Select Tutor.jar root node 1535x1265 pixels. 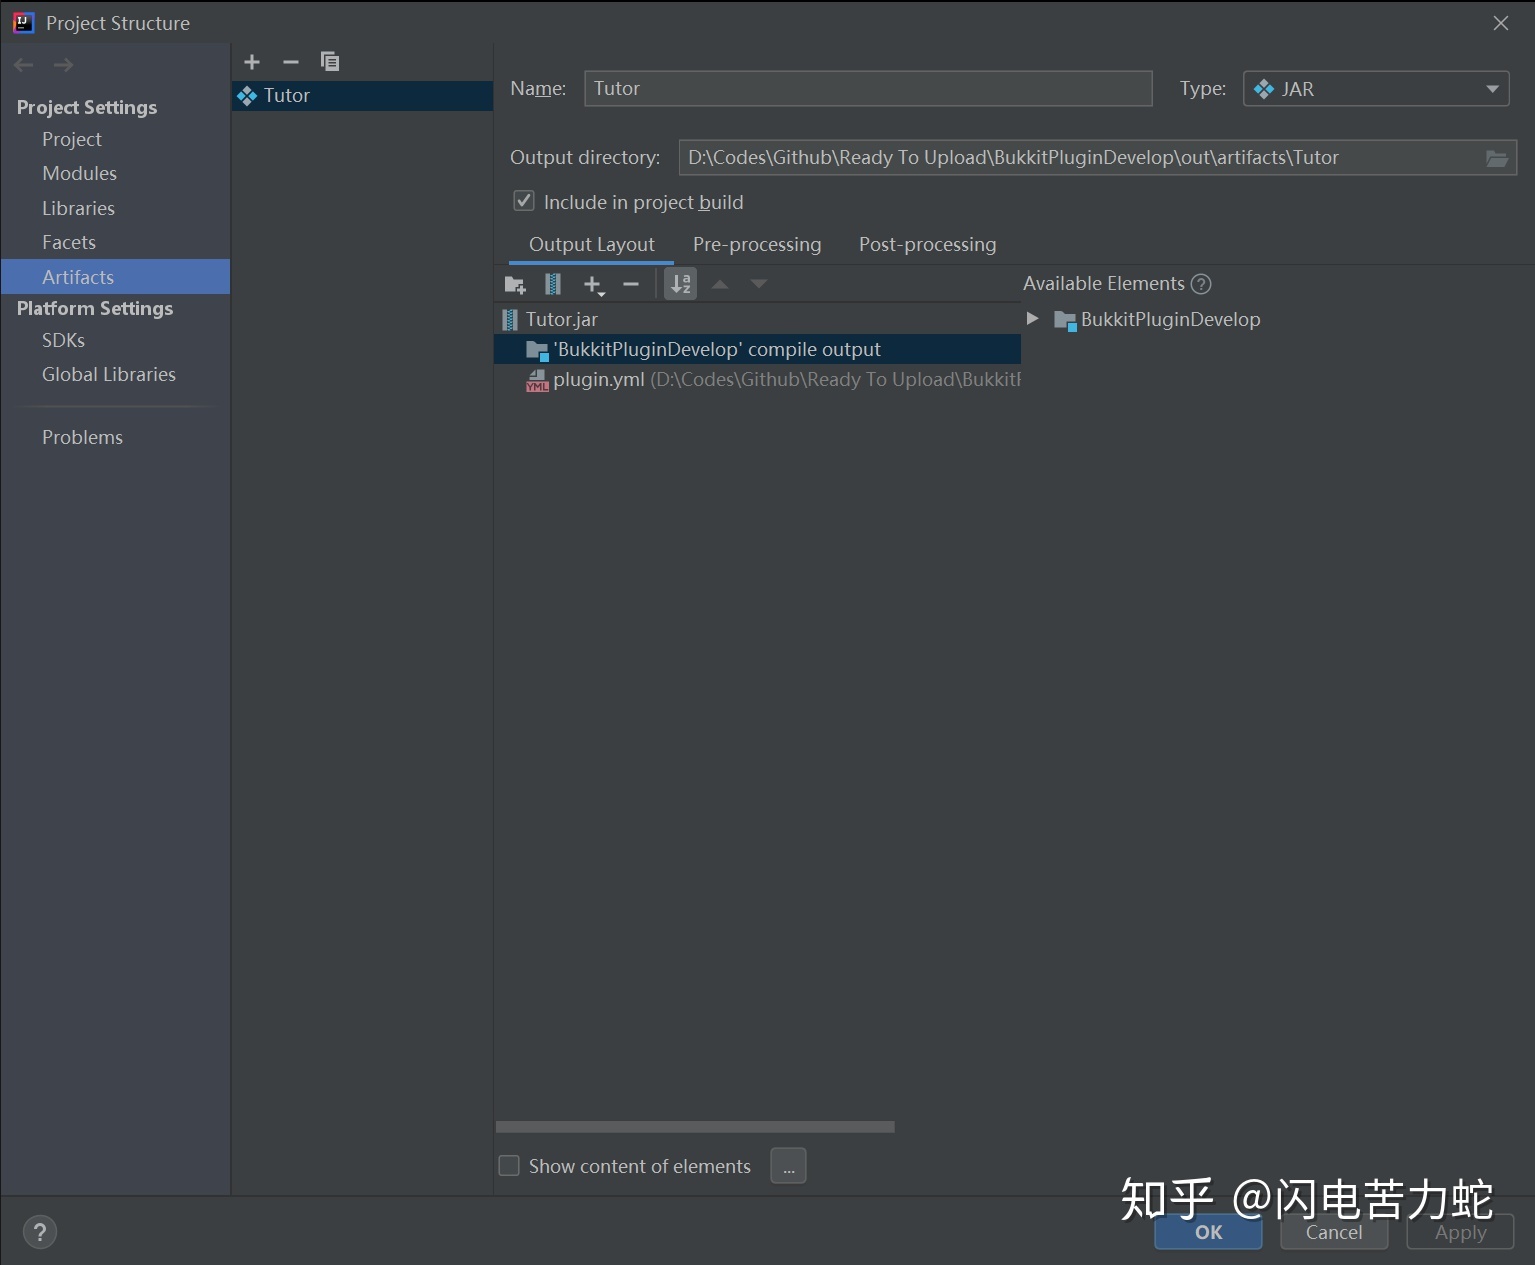point(757,320)
